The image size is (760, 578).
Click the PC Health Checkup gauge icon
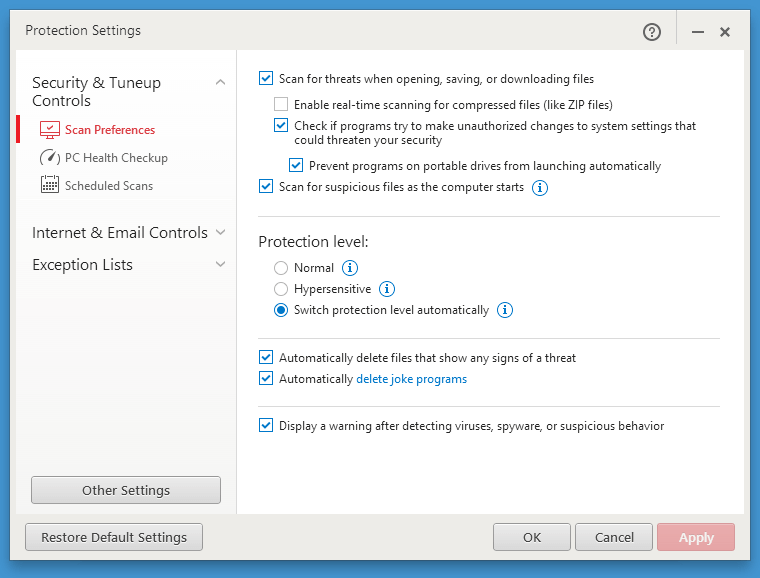point(50,158)
